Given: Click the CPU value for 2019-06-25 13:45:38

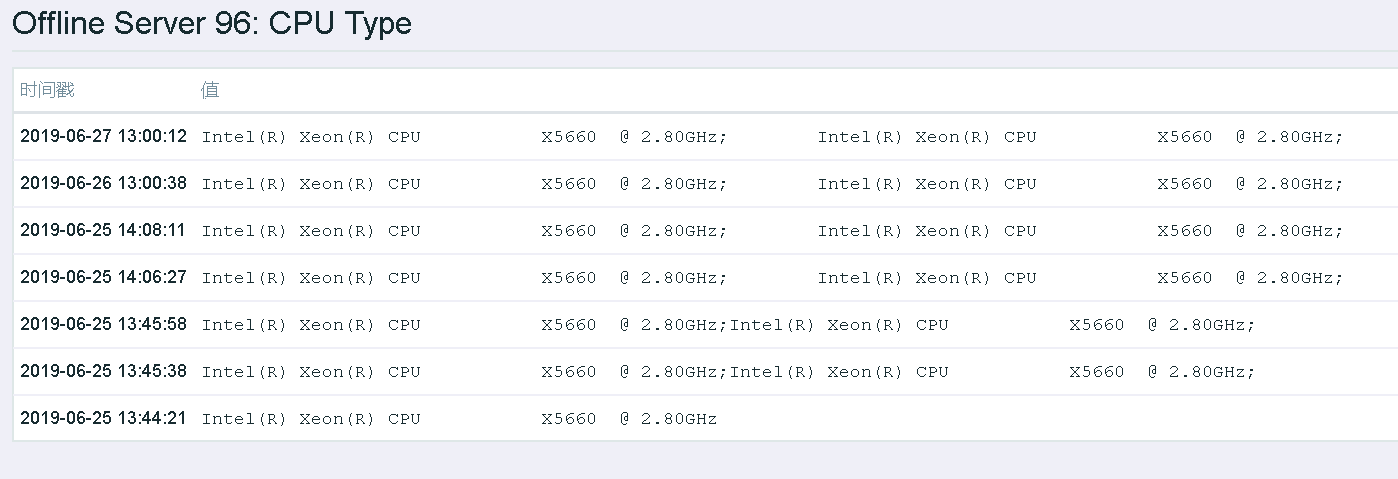Looking at the screenshot, I should coord(728,372).
